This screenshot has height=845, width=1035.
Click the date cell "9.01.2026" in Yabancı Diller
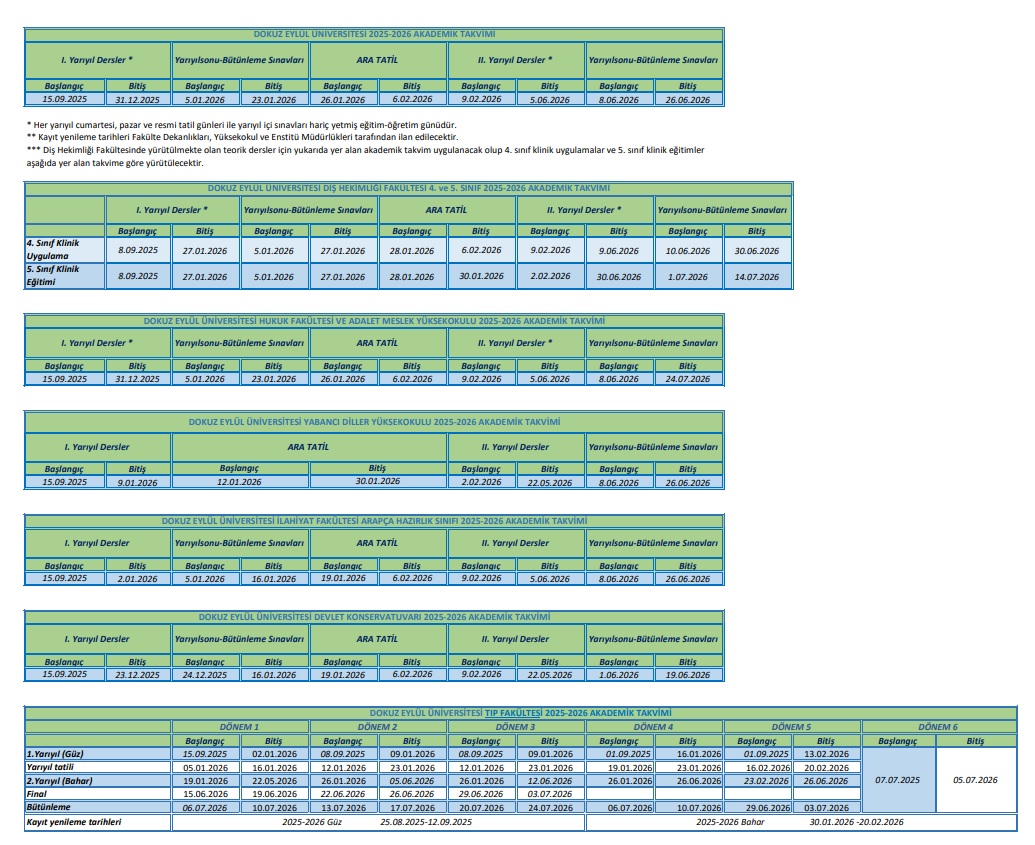pos(137,483)
